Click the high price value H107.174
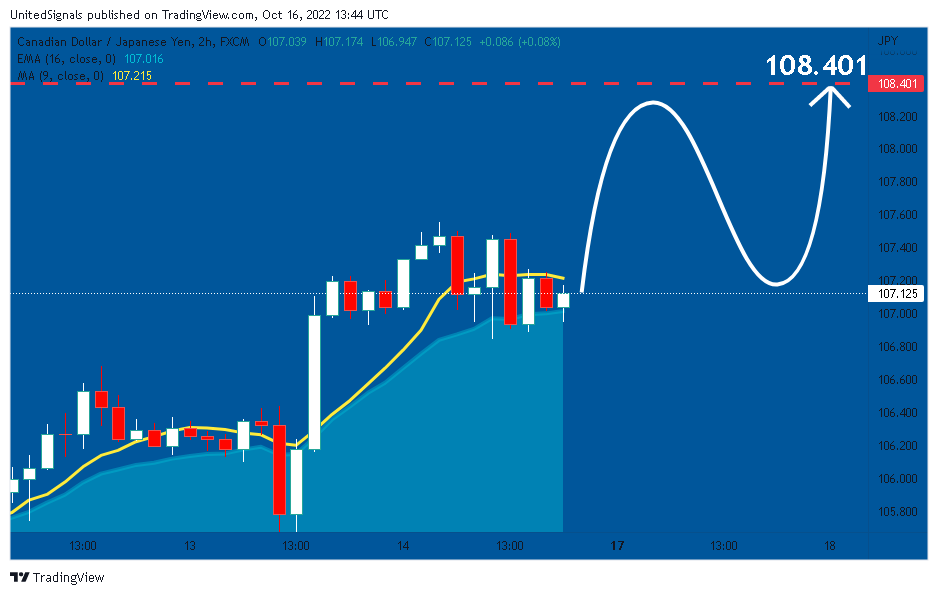Image resolution: width=938 pixels, height=595 pixels. click(339, 42)
